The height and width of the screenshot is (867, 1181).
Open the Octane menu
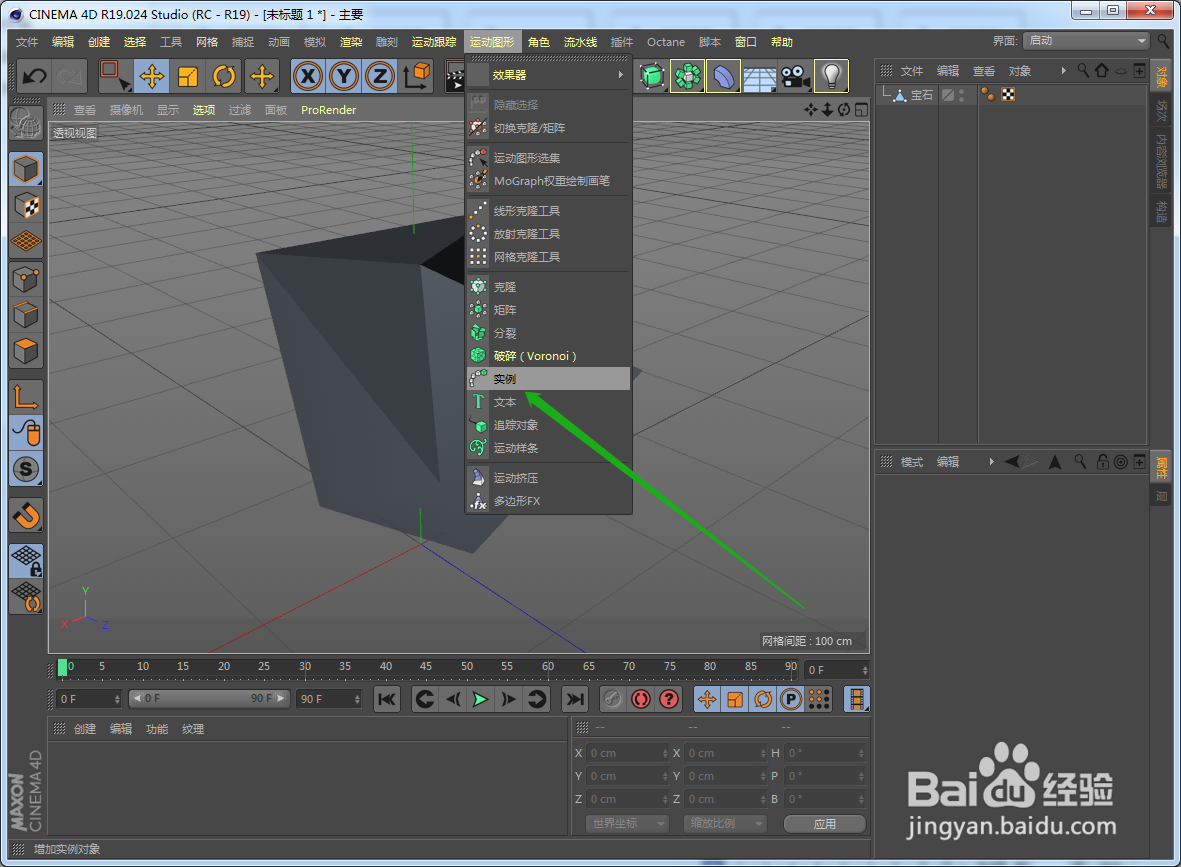point(666,42)
